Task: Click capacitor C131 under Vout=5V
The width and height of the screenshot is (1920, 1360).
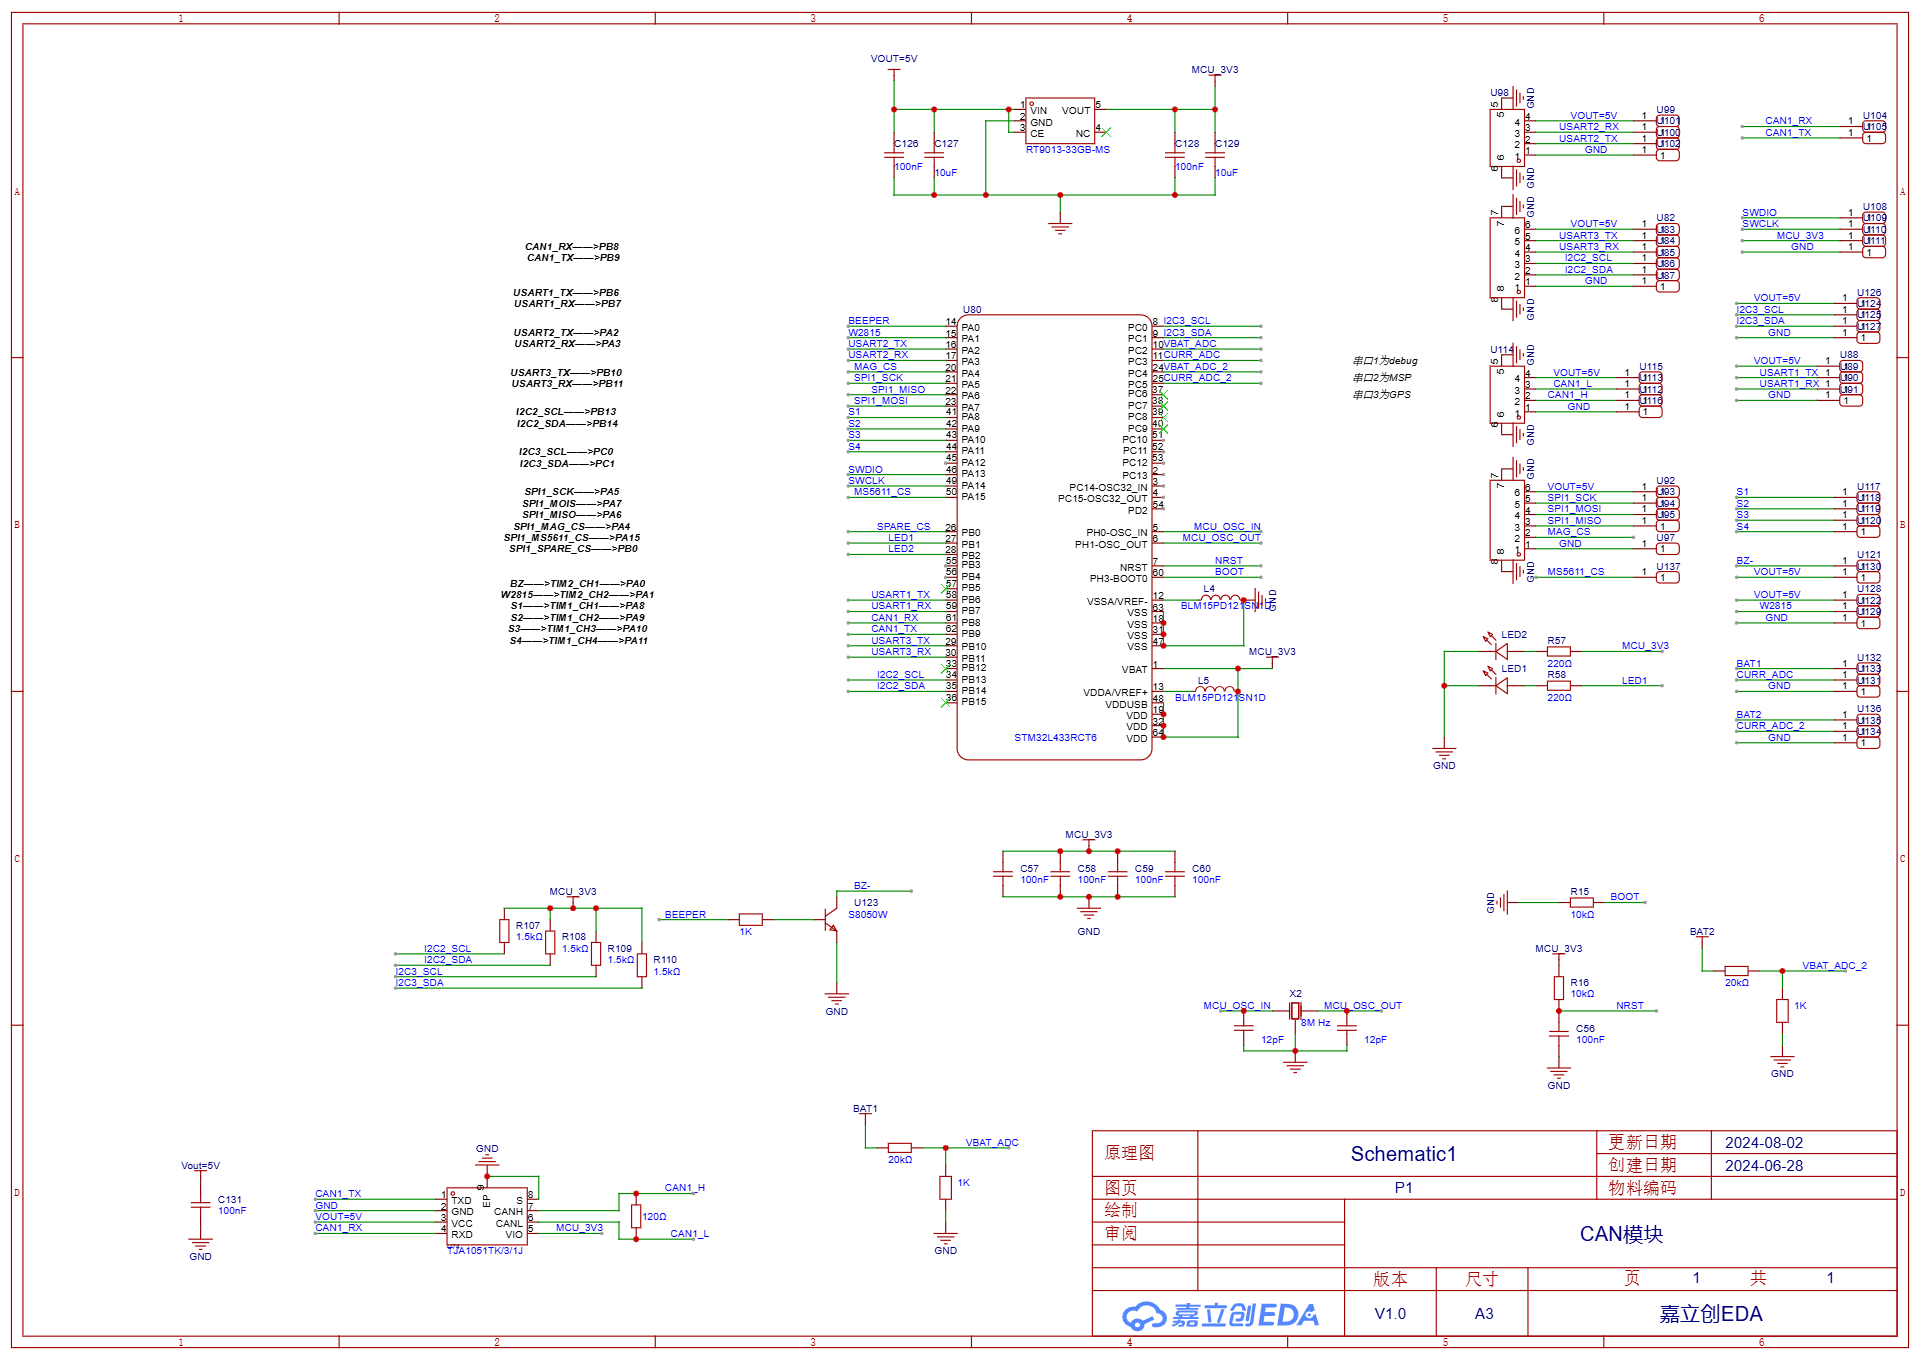Action: coord(200,1205)
